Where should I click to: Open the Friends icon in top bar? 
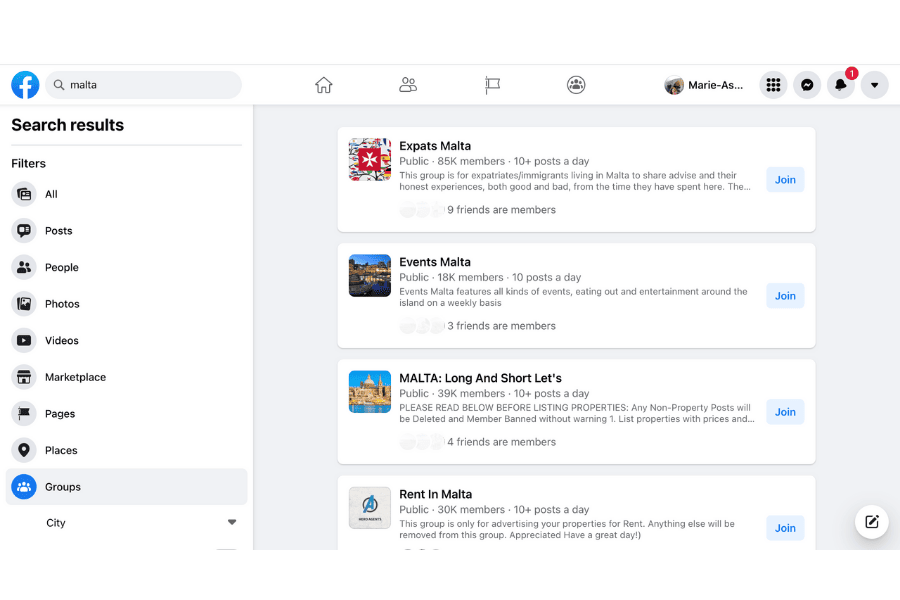click(408, 85)
